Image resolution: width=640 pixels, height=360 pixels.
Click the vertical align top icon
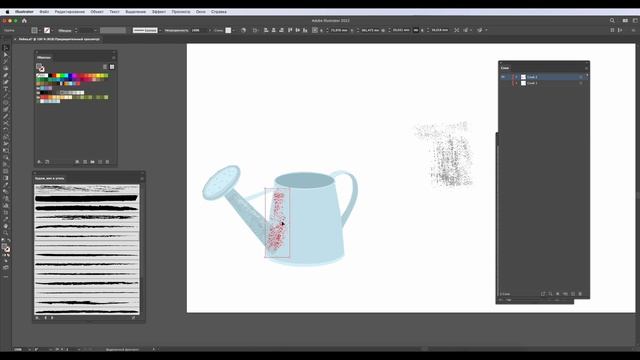pyautogui.click(x=290, y=30)
